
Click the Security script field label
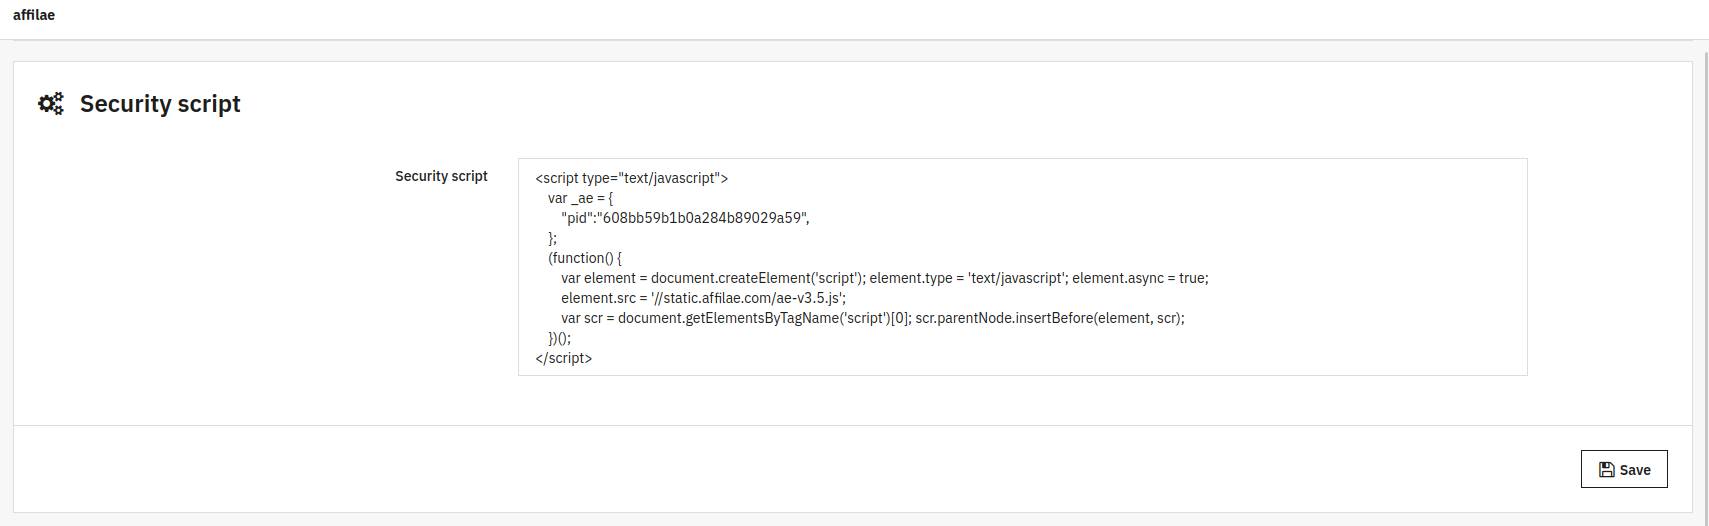[x=441, y=176]
